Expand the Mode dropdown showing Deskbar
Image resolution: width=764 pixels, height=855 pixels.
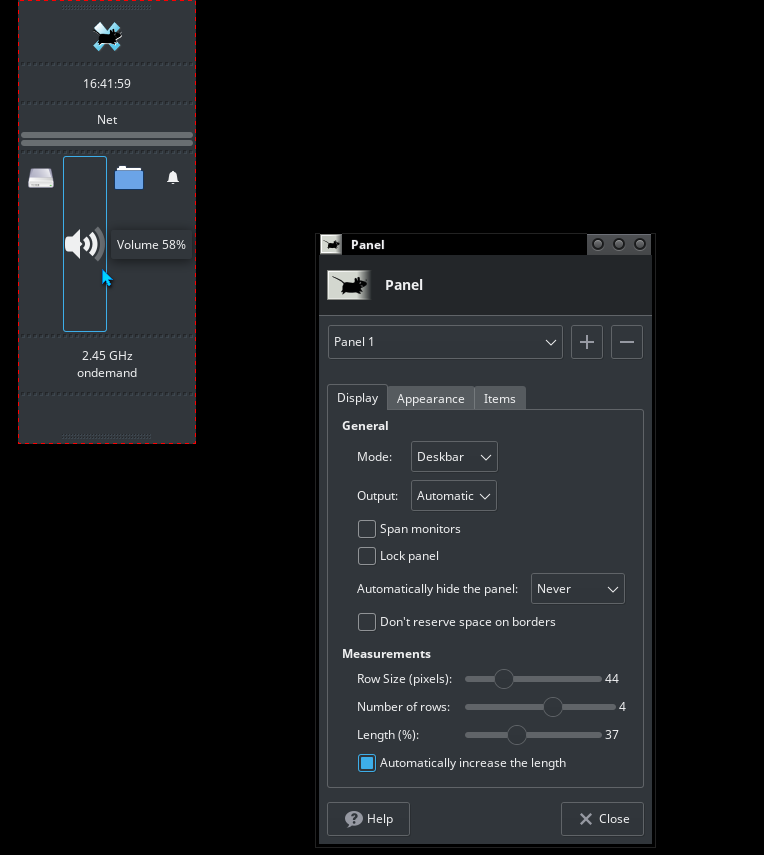(454, 457)
